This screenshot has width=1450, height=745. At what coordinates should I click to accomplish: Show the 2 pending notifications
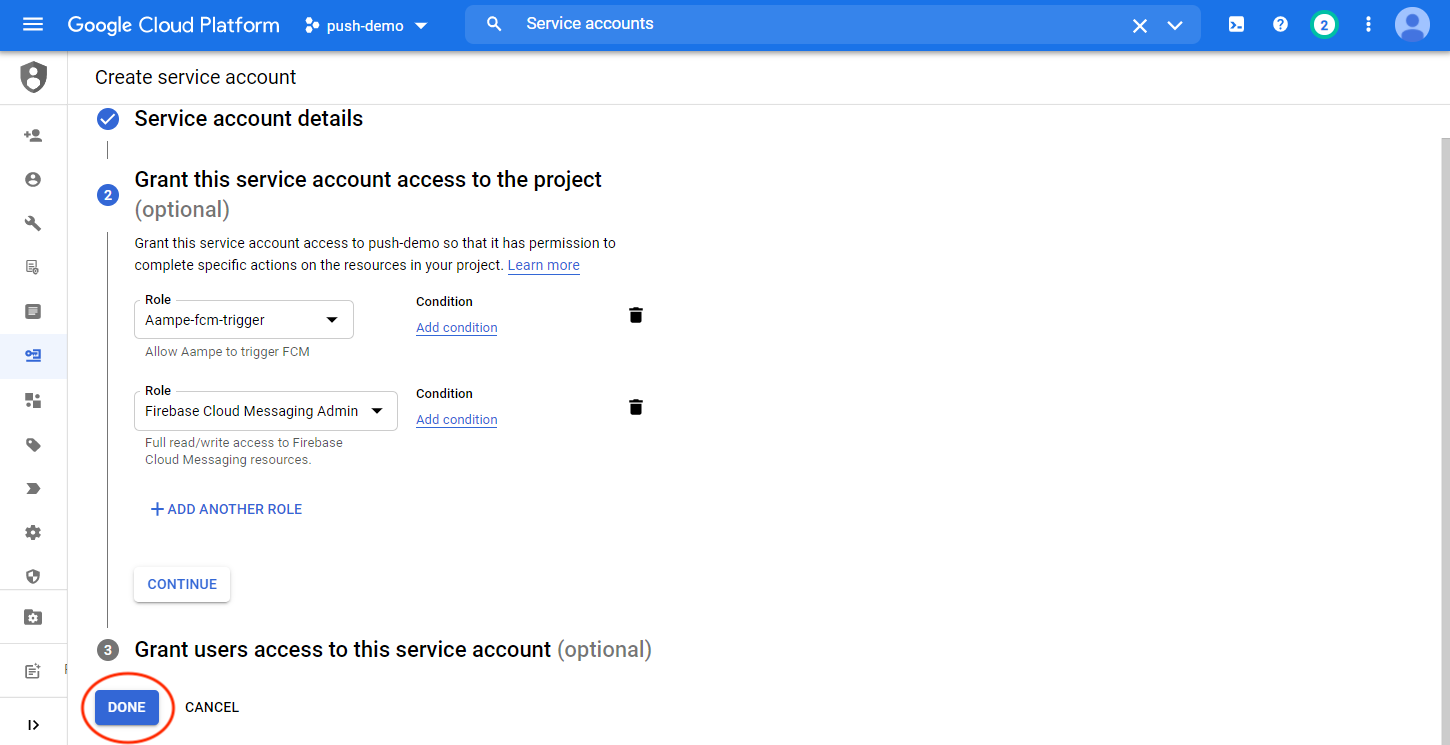pos(1324,25)
